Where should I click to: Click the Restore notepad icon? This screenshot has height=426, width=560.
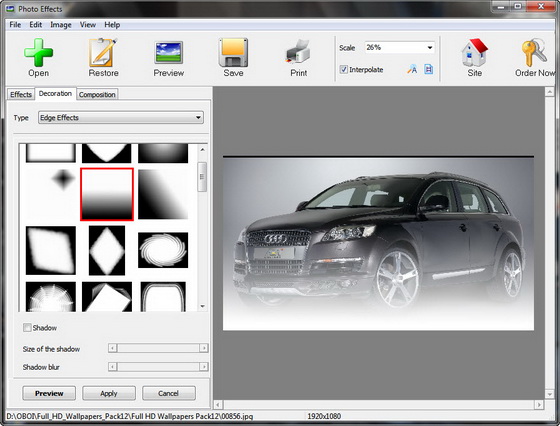103,52
